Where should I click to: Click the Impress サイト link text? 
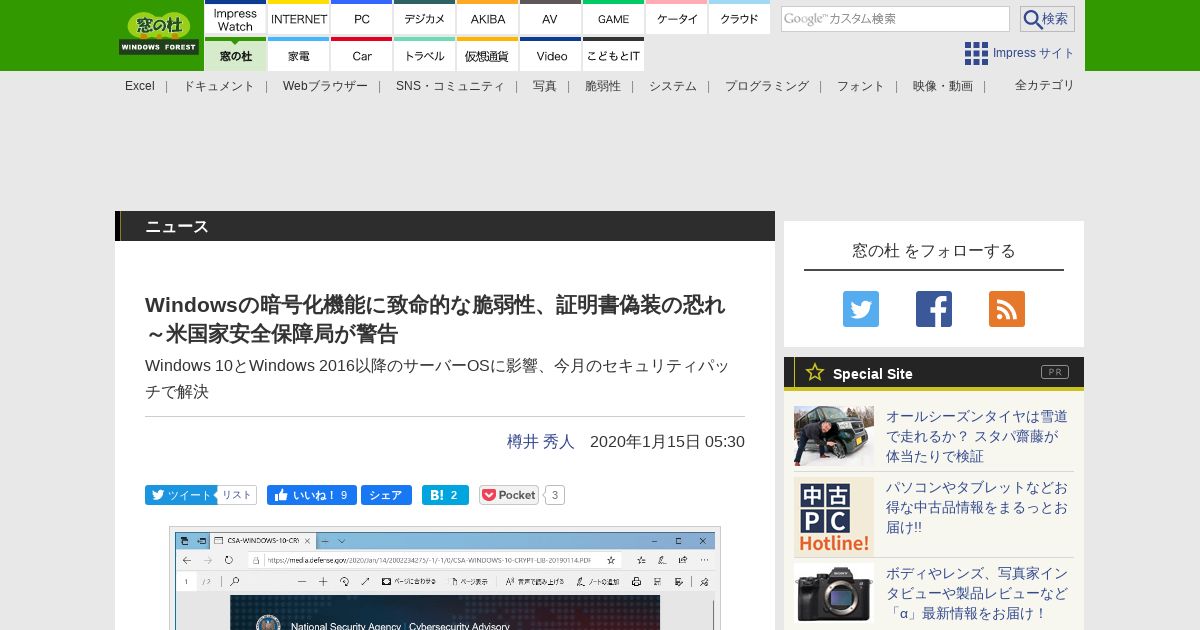pos(1034,53)
